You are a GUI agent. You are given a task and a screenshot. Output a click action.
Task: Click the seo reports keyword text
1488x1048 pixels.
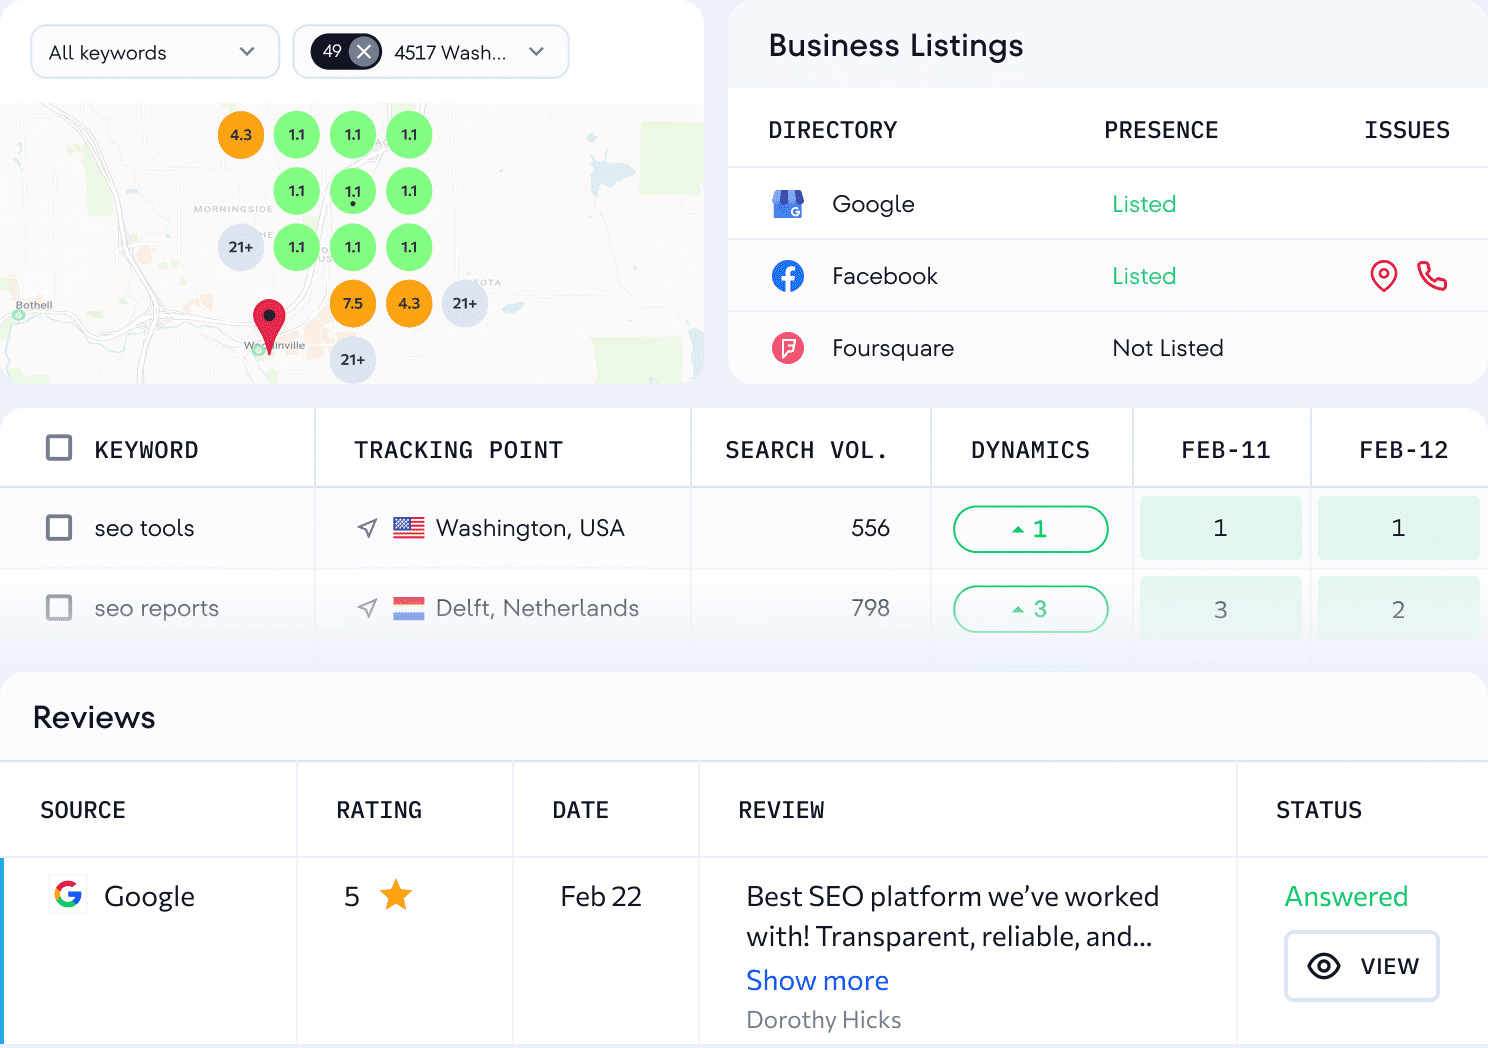(x=156, y=608)
